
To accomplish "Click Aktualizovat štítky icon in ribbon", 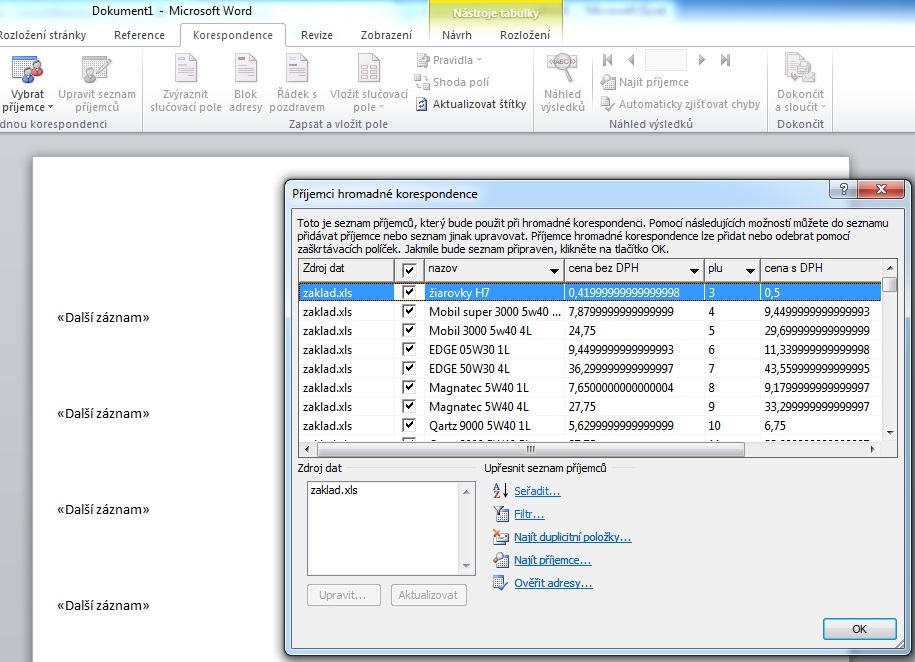I will point(424,104).
